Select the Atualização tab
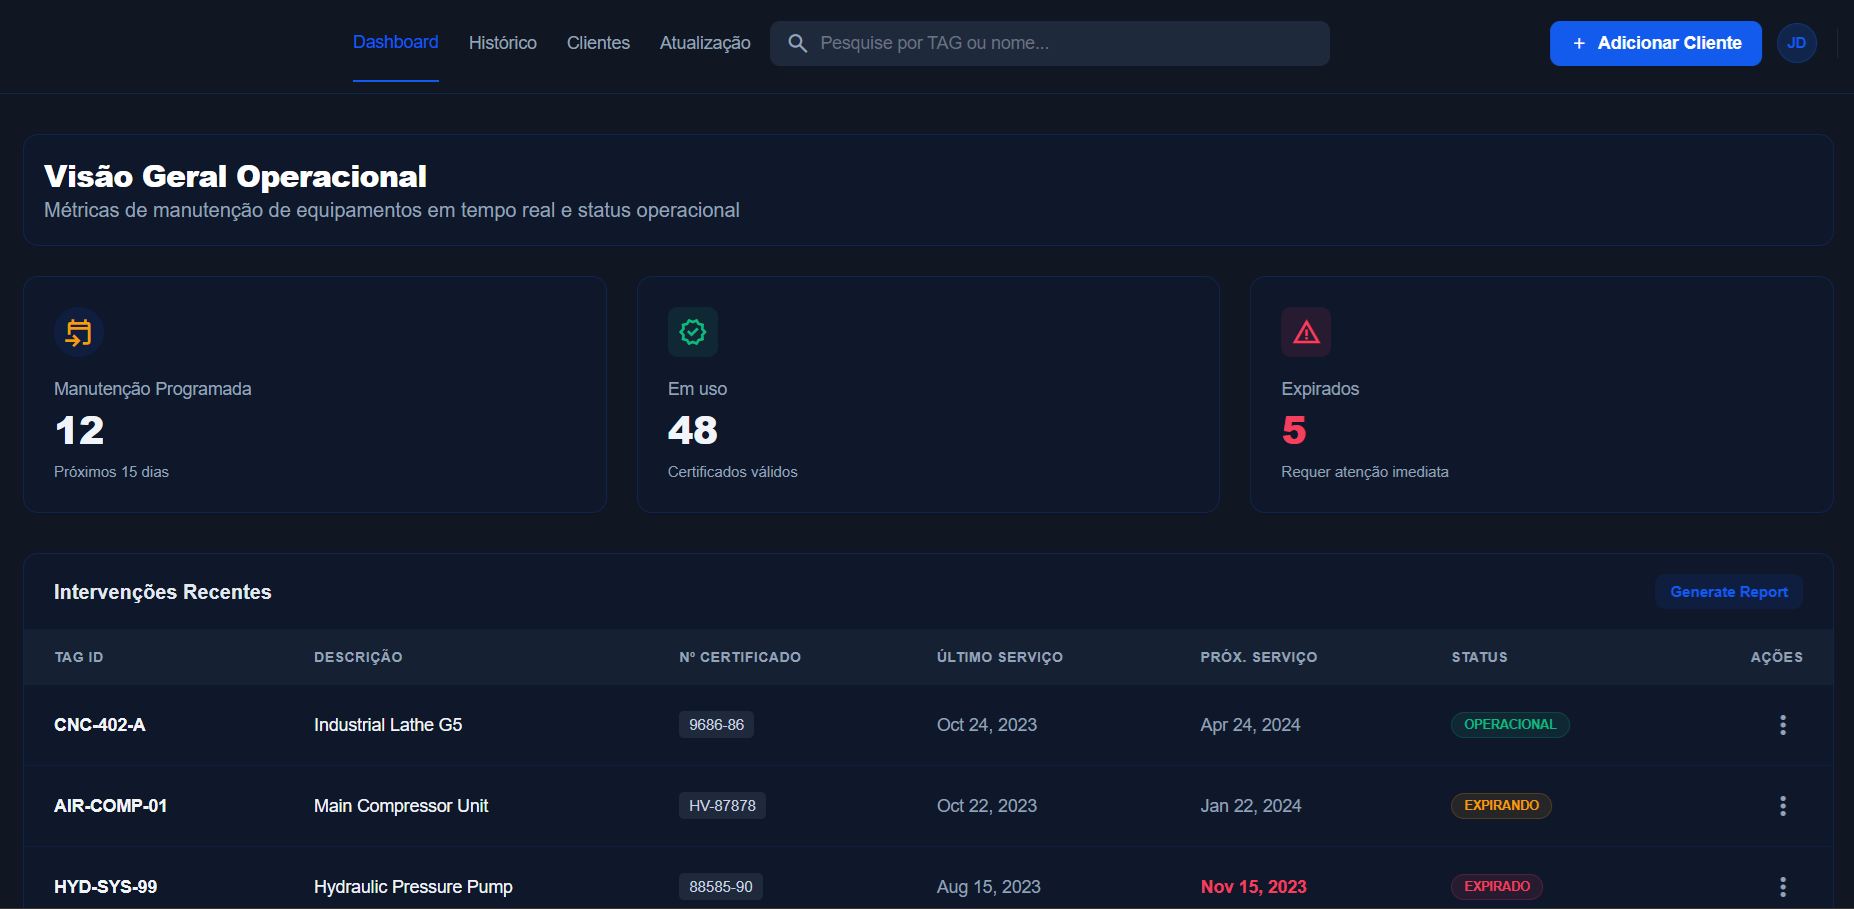The width and height of the screenshot is (1854, 909). tap(705, 43)
